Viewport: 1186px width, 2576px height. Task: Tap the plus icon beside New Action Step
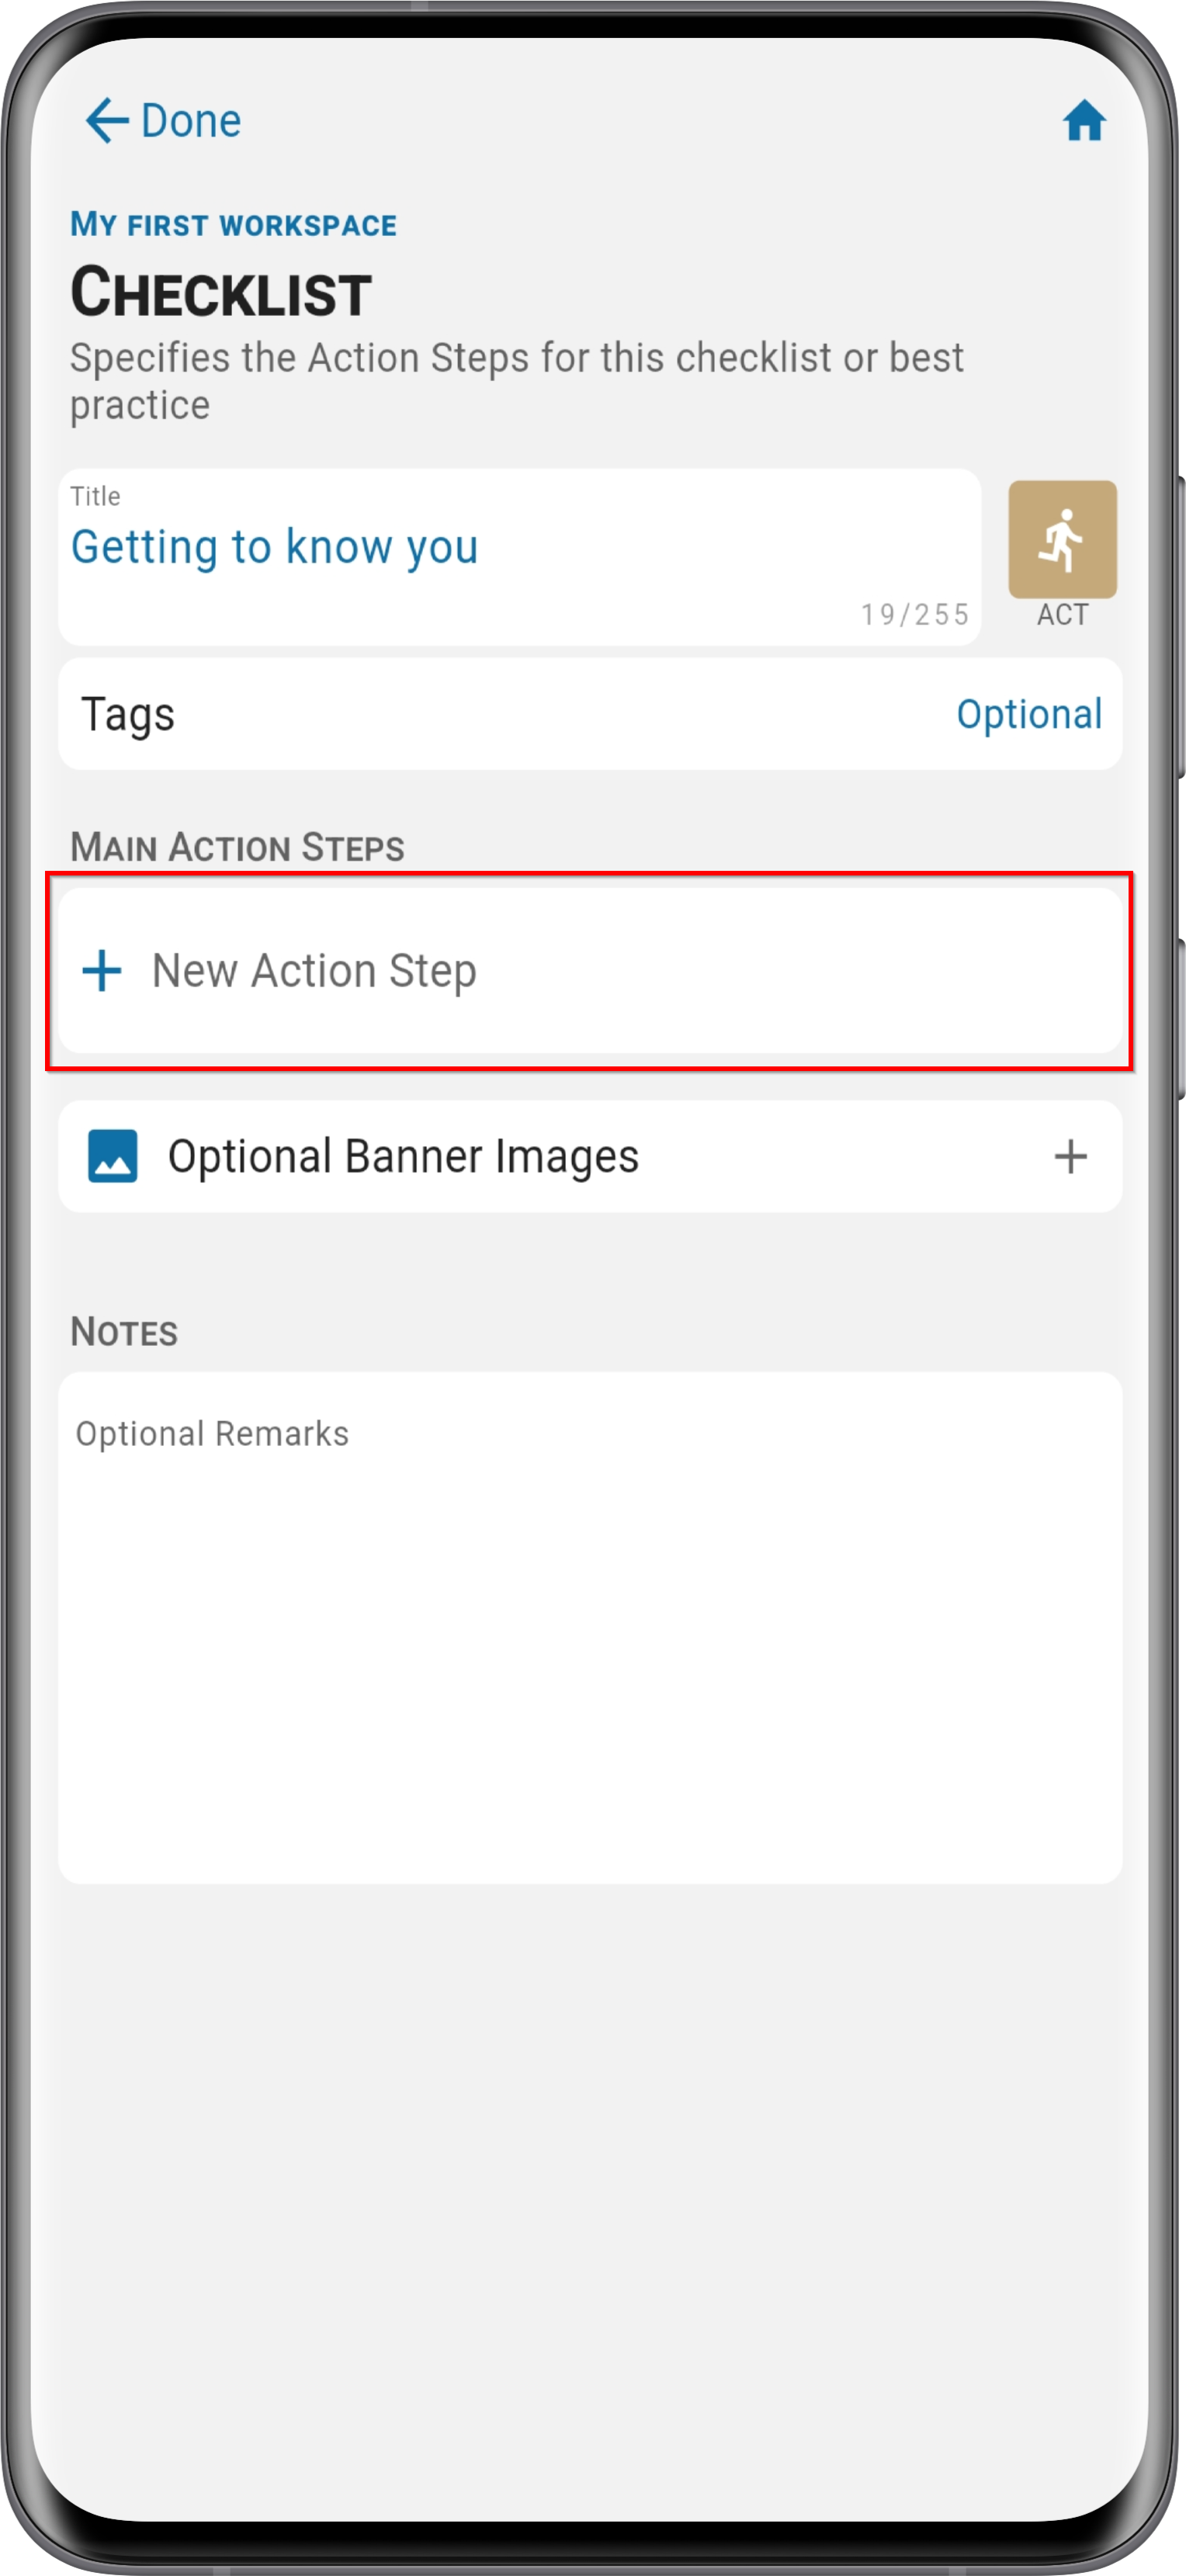tap(102, 970)
